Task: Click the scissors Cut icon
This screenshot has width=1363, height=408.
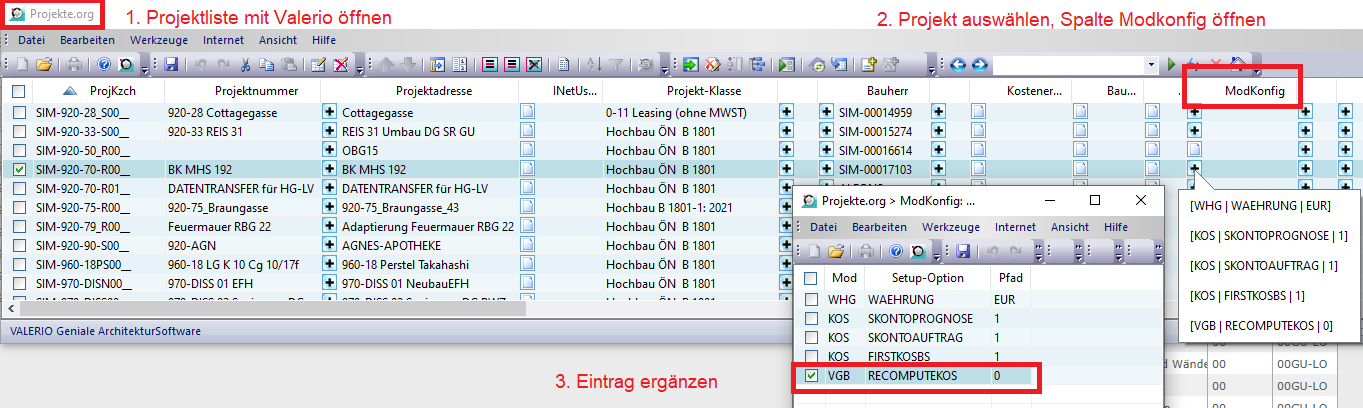Action: tap(247, 65)
